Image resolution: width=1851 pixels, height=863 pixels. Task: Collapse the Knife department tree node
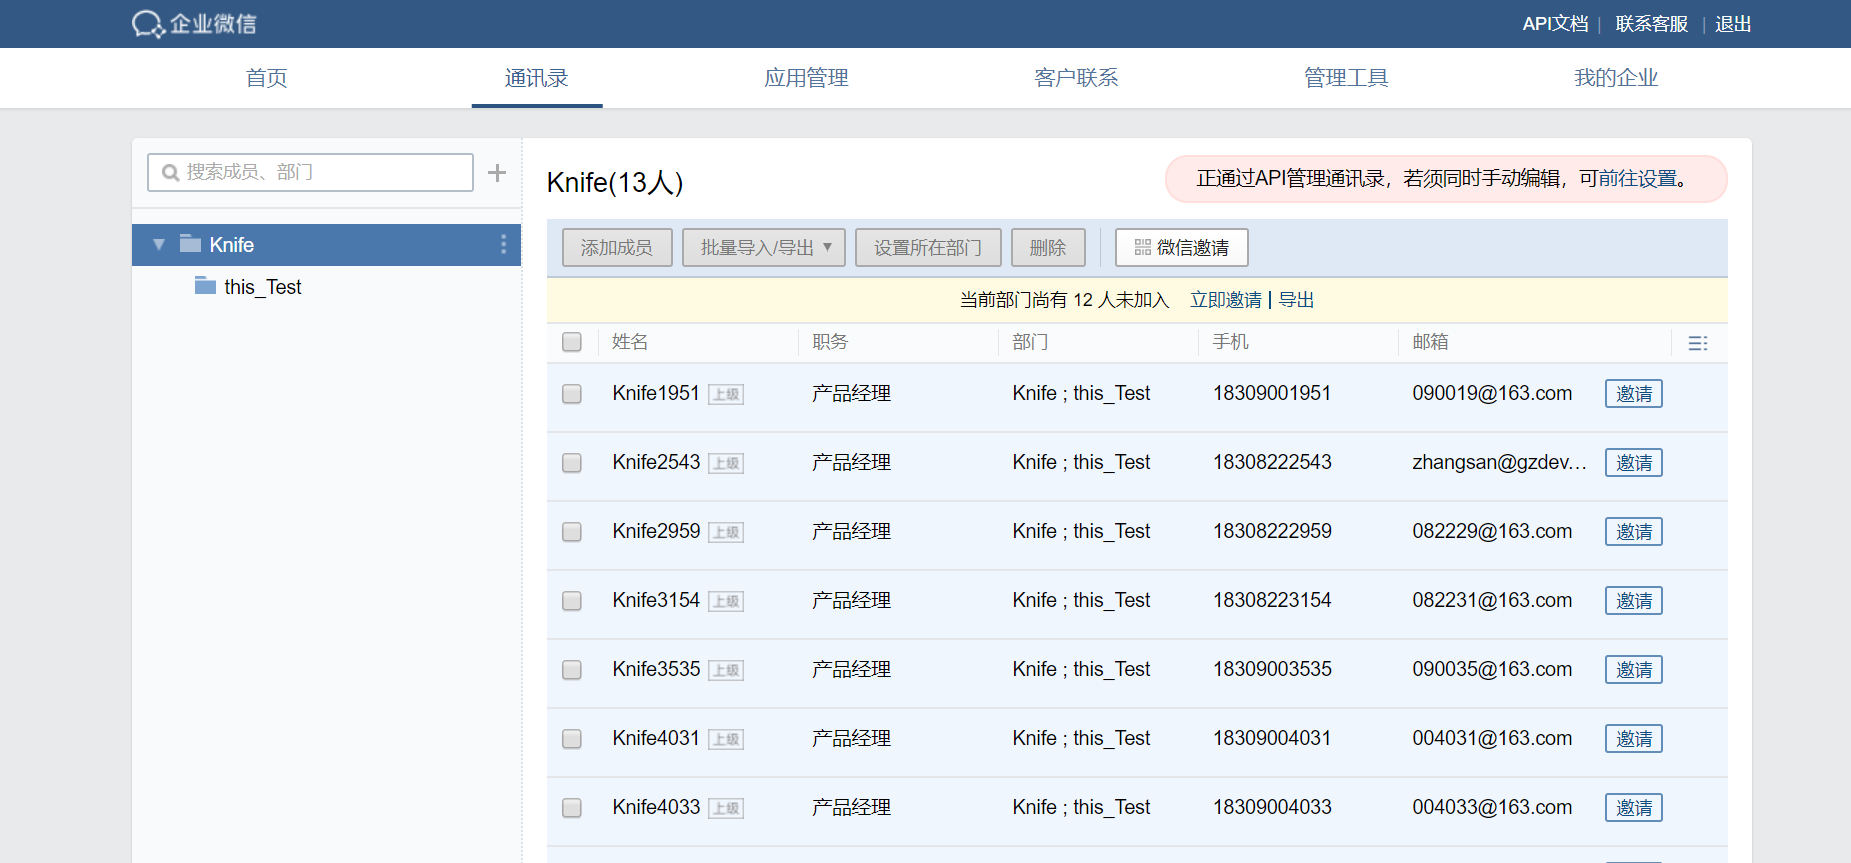pyautogui.click(x=159, y=245)
